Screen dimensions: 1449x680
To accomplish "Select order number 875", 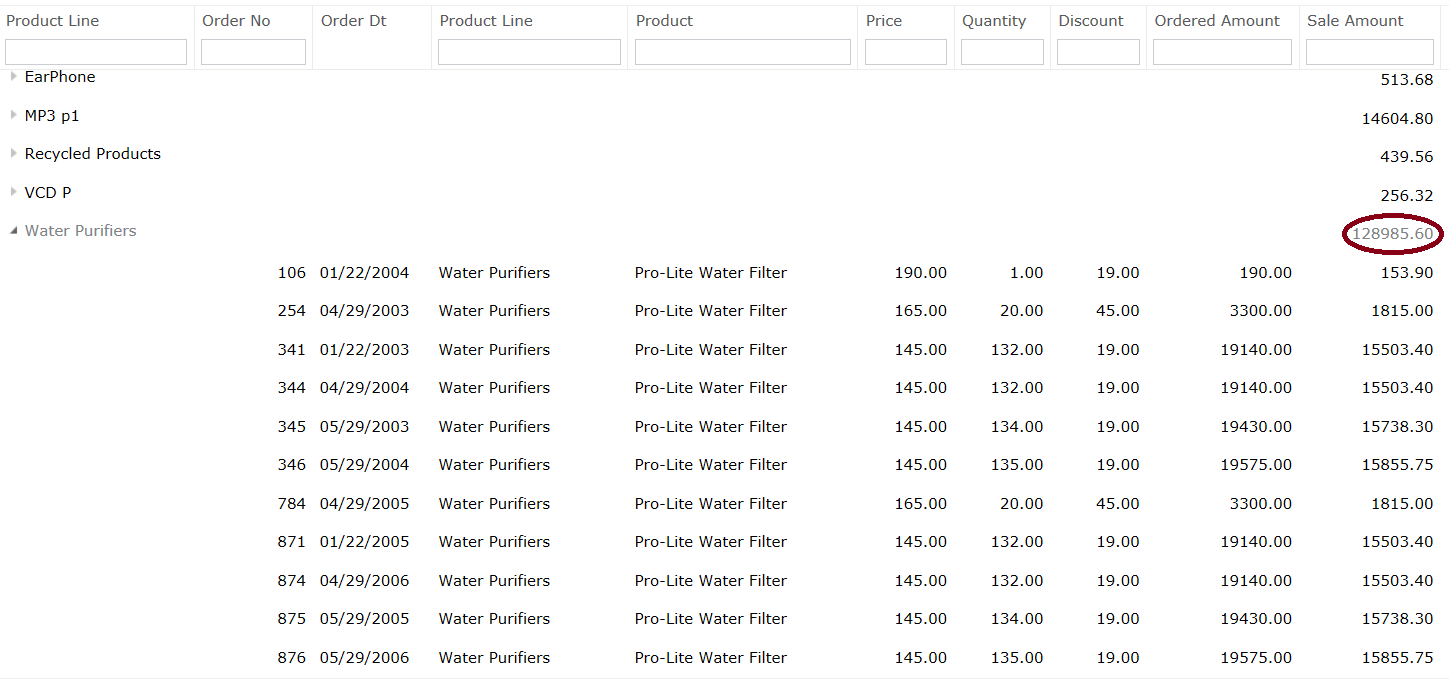I will [x=292, y=619].
